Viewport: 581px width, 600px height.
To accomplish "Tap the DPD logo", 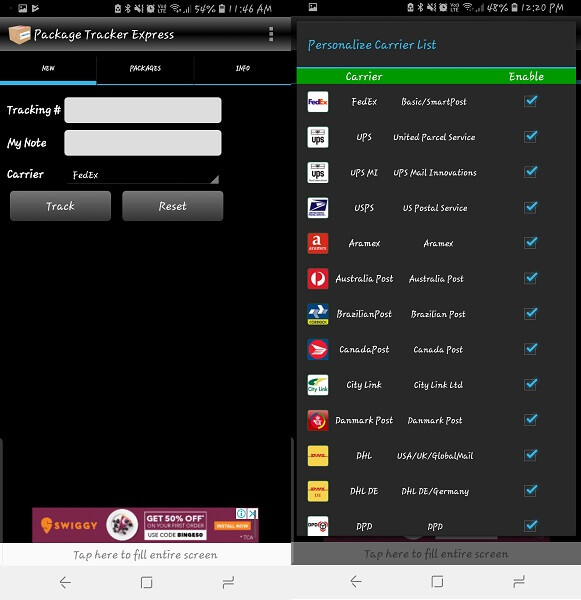I will [x=318, y=526].
